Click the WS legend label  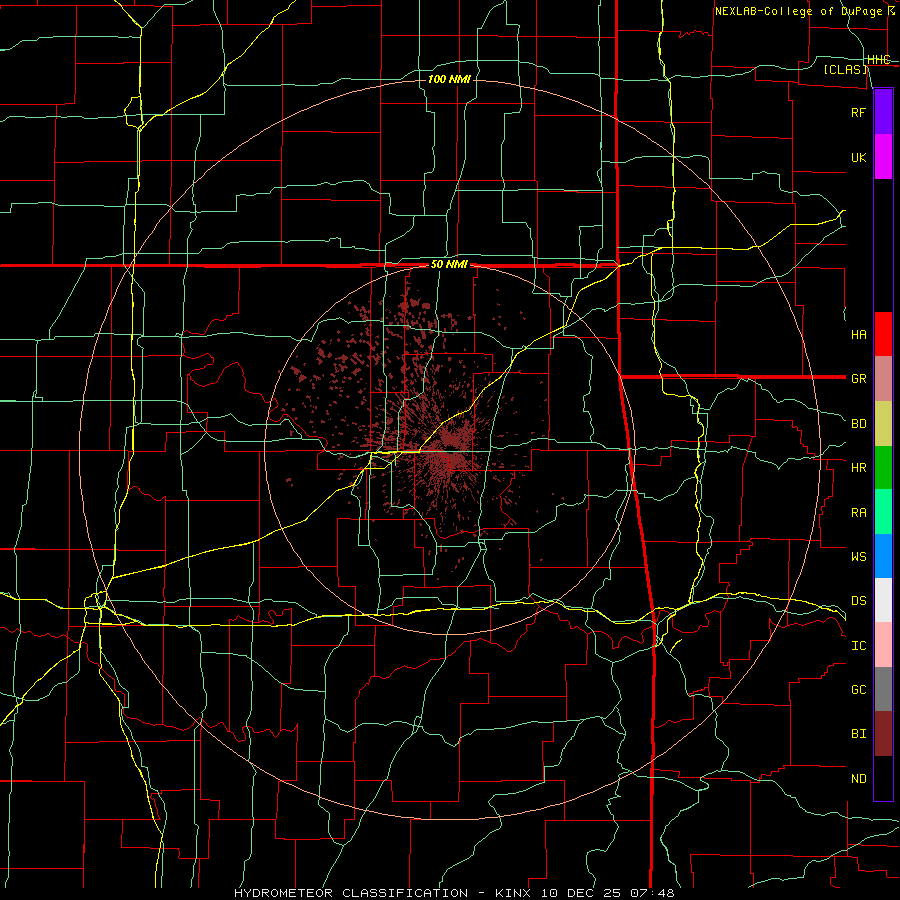[858, 556]
